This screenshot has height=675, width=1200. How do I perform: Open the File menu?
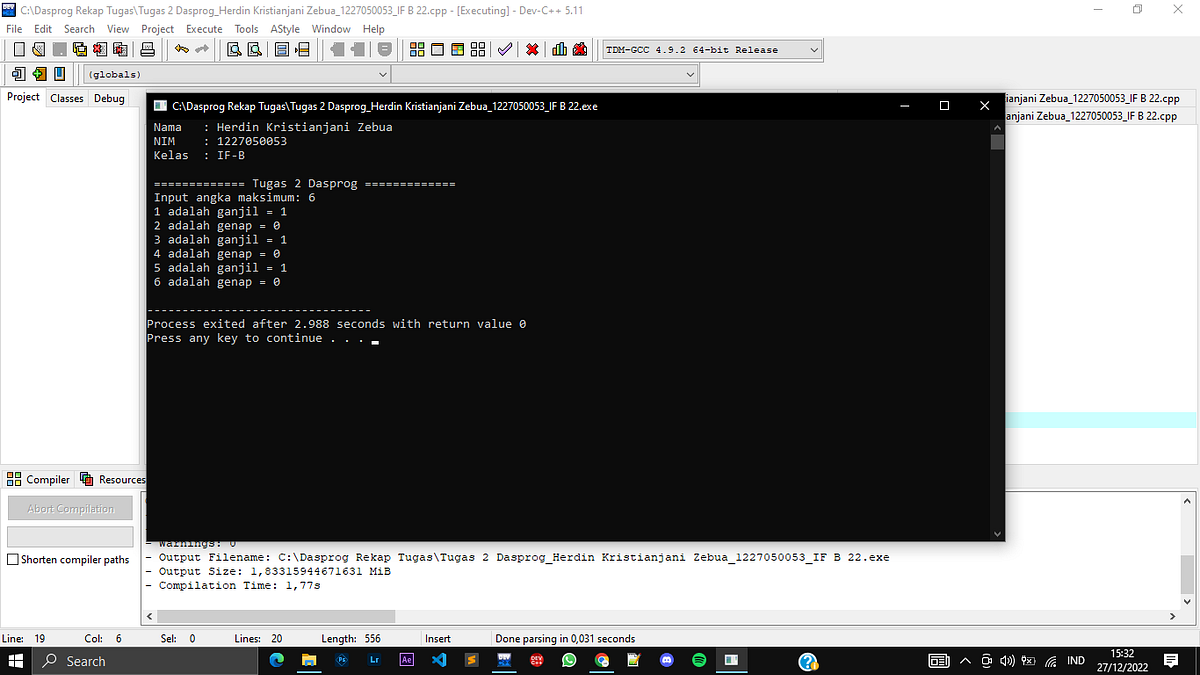click(x=15, y=29)
